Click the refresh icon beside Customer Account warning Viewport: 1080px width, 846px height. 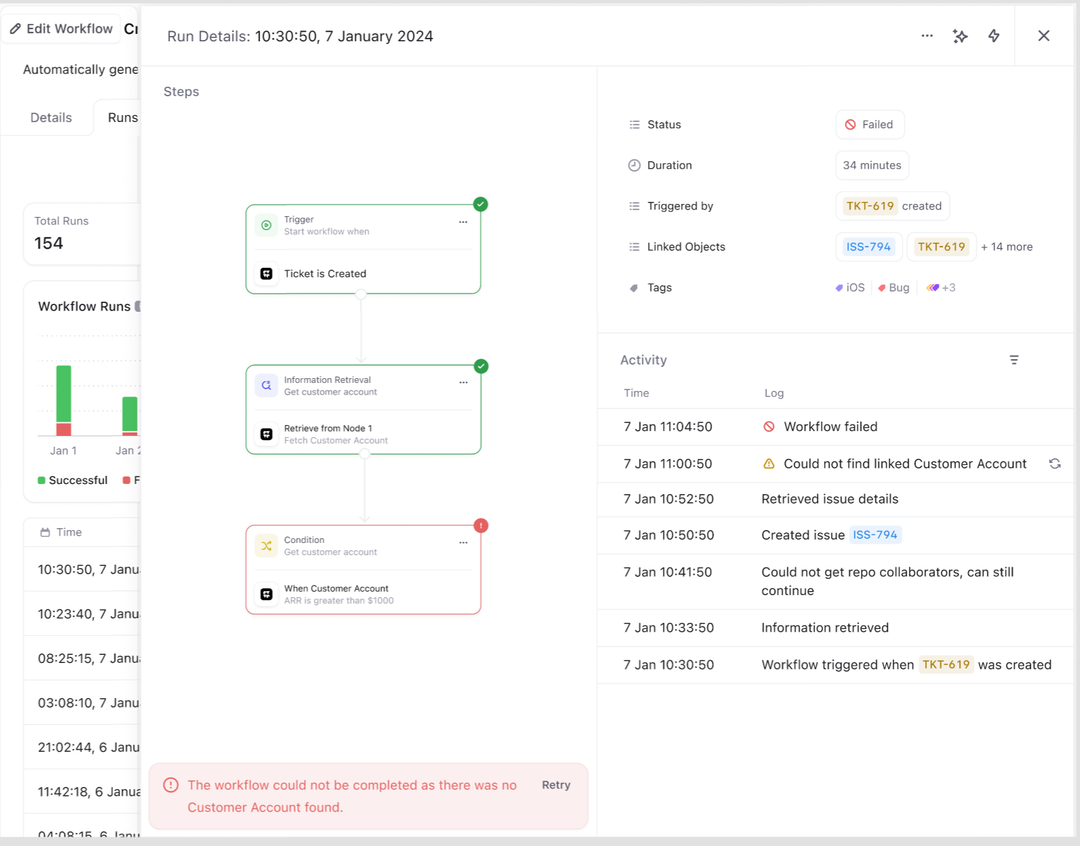(x=1055, y=464)
